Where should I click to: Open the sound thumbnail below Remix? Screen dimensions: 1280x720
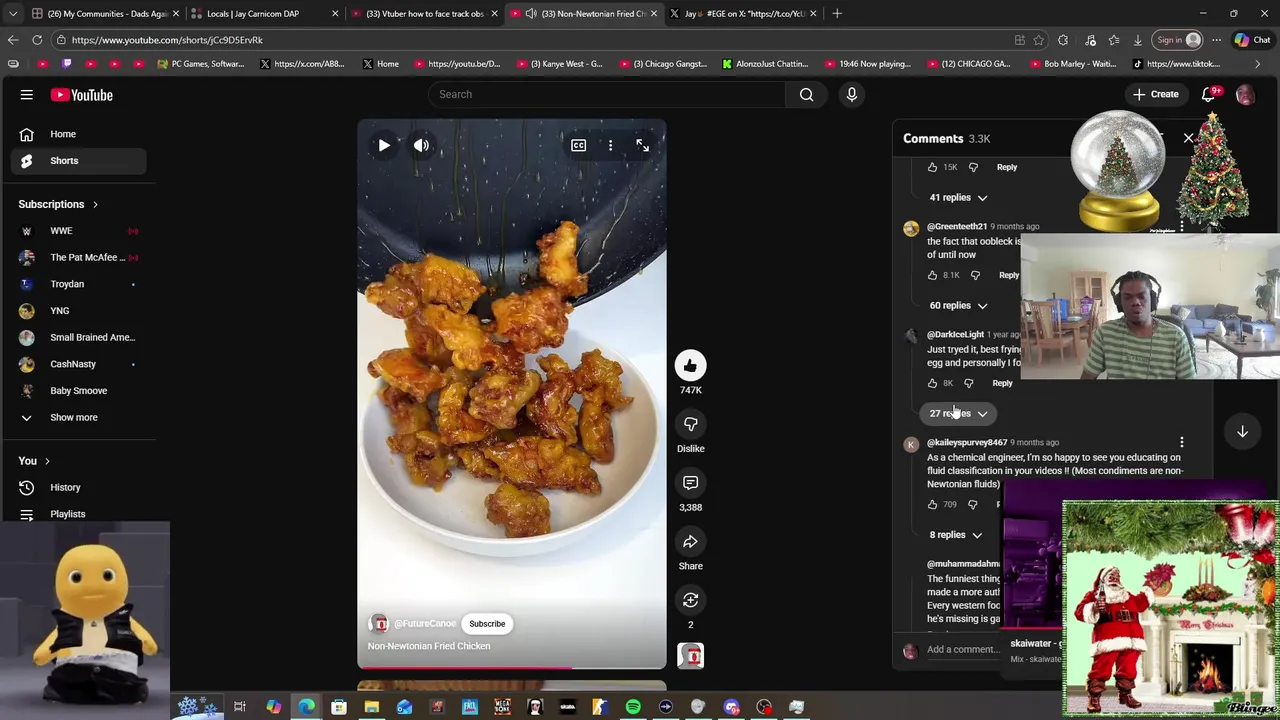(x=690, y=655)
